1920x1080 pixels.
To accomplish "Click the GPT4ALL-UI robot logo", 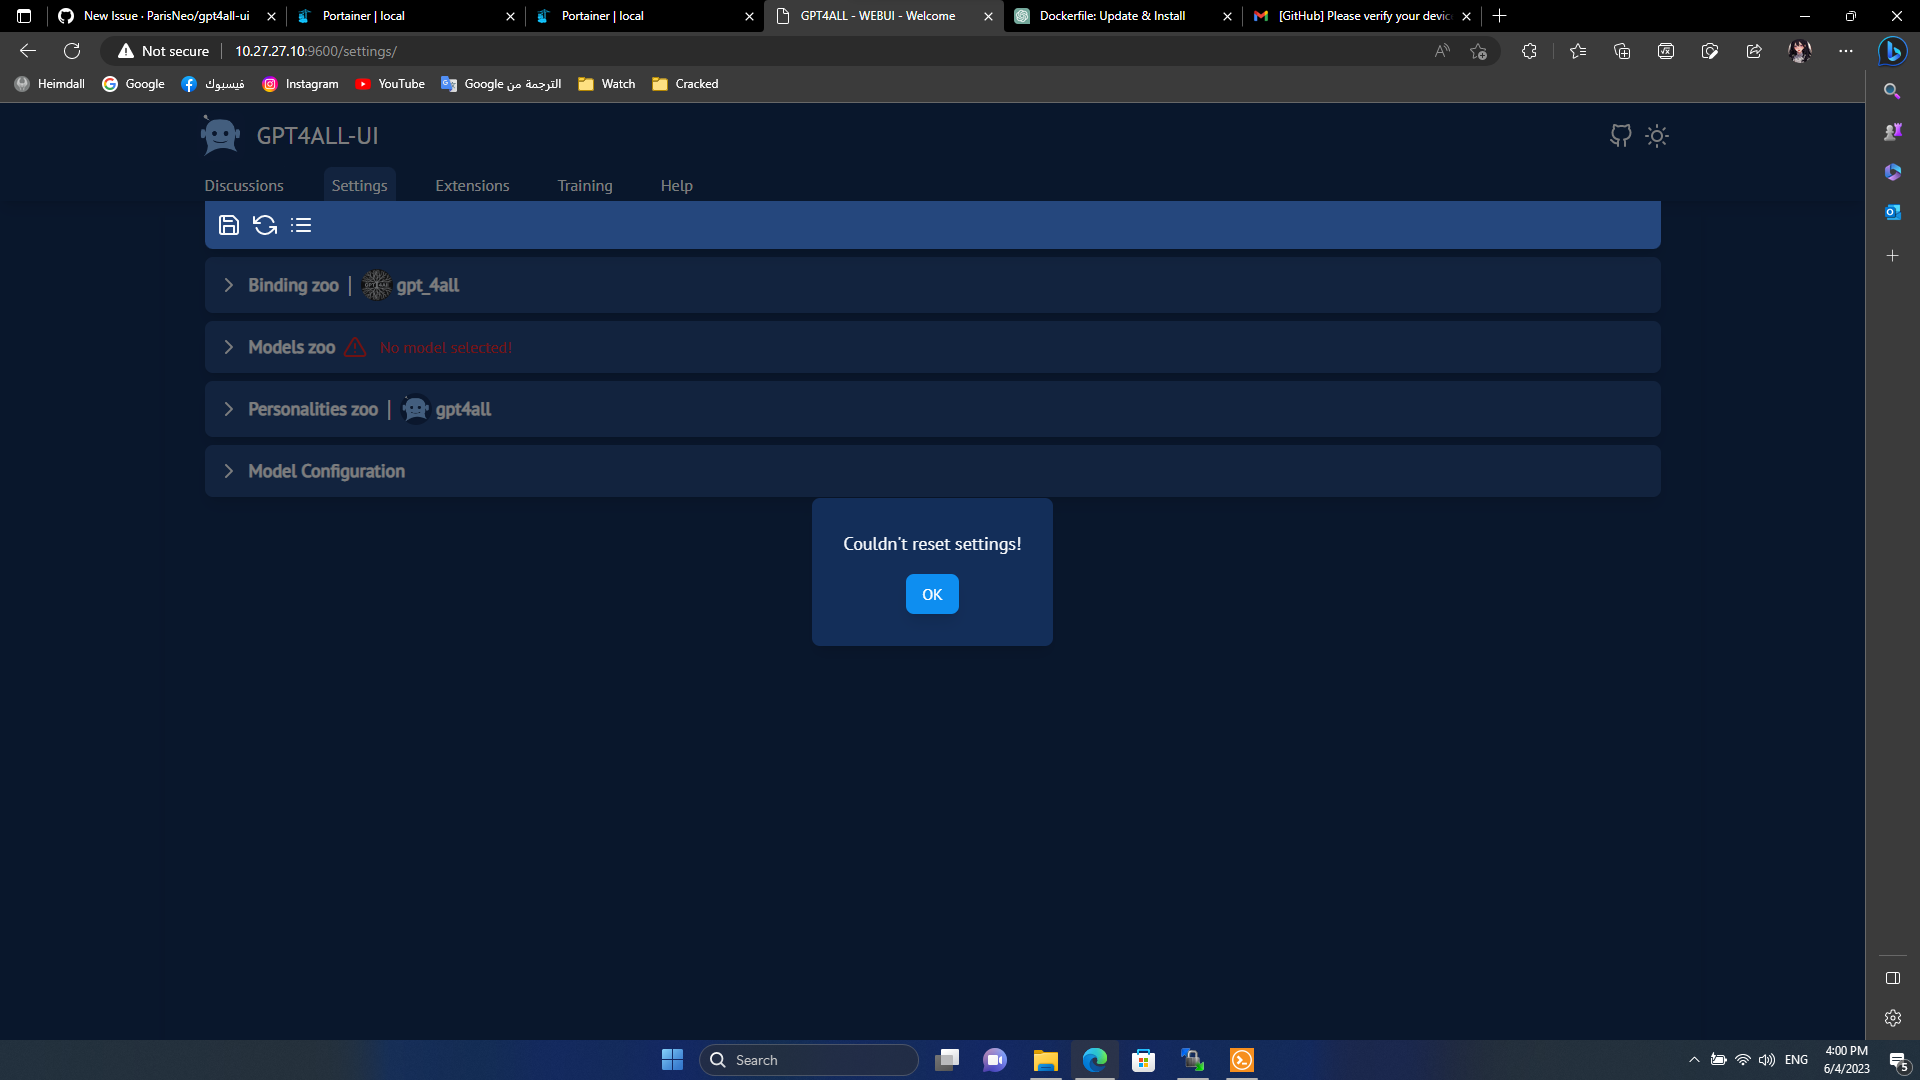I will [220, 135].
